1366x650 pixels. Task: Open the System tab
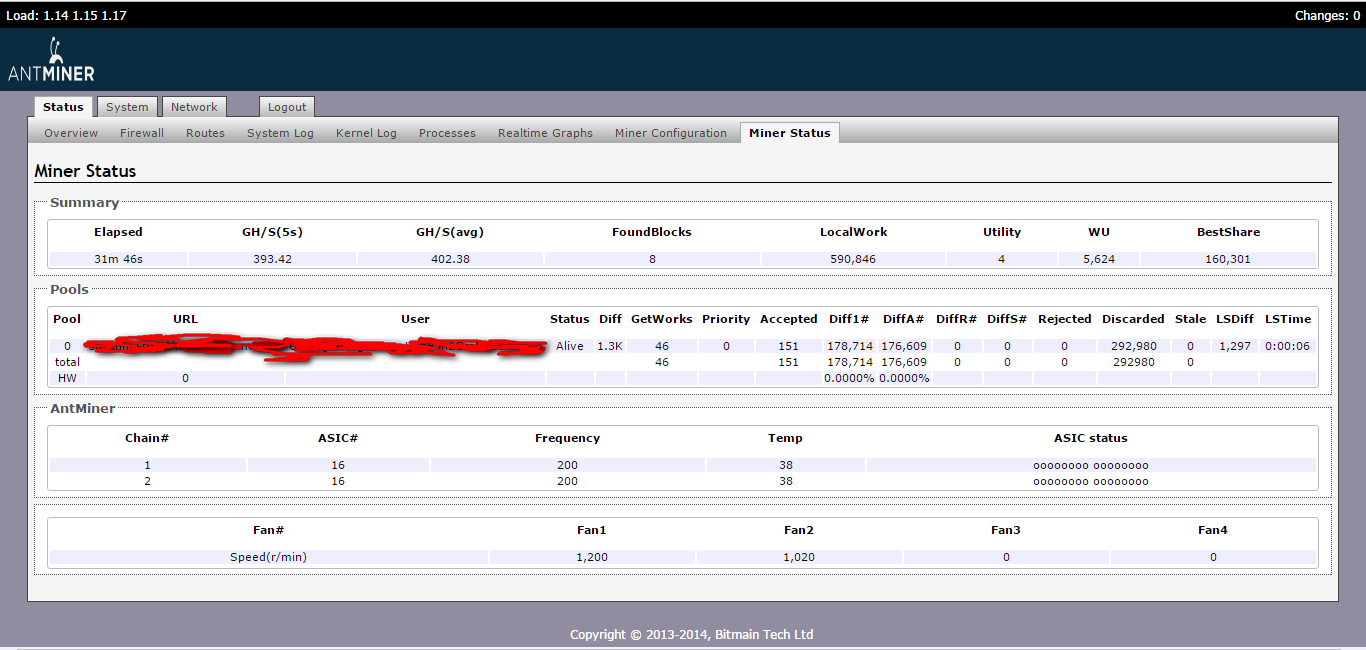coord(127,107)
